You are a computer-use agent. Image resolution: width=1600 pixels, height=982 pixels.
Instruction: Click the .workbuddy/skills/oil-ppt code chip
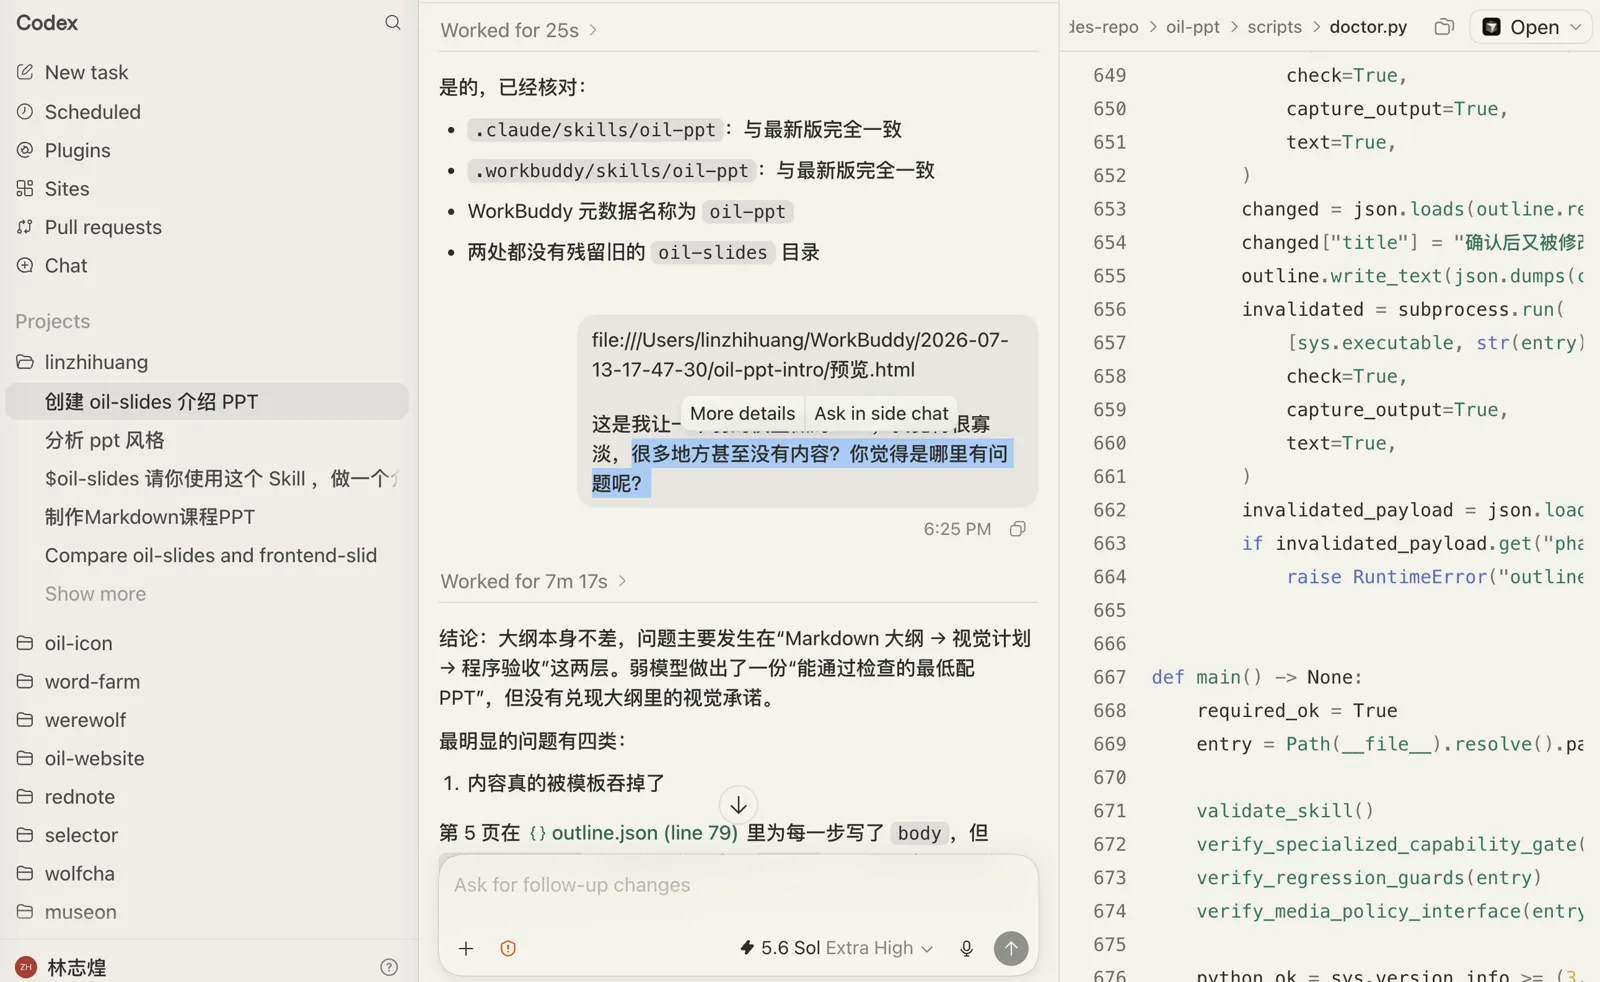tap(612, 171)
